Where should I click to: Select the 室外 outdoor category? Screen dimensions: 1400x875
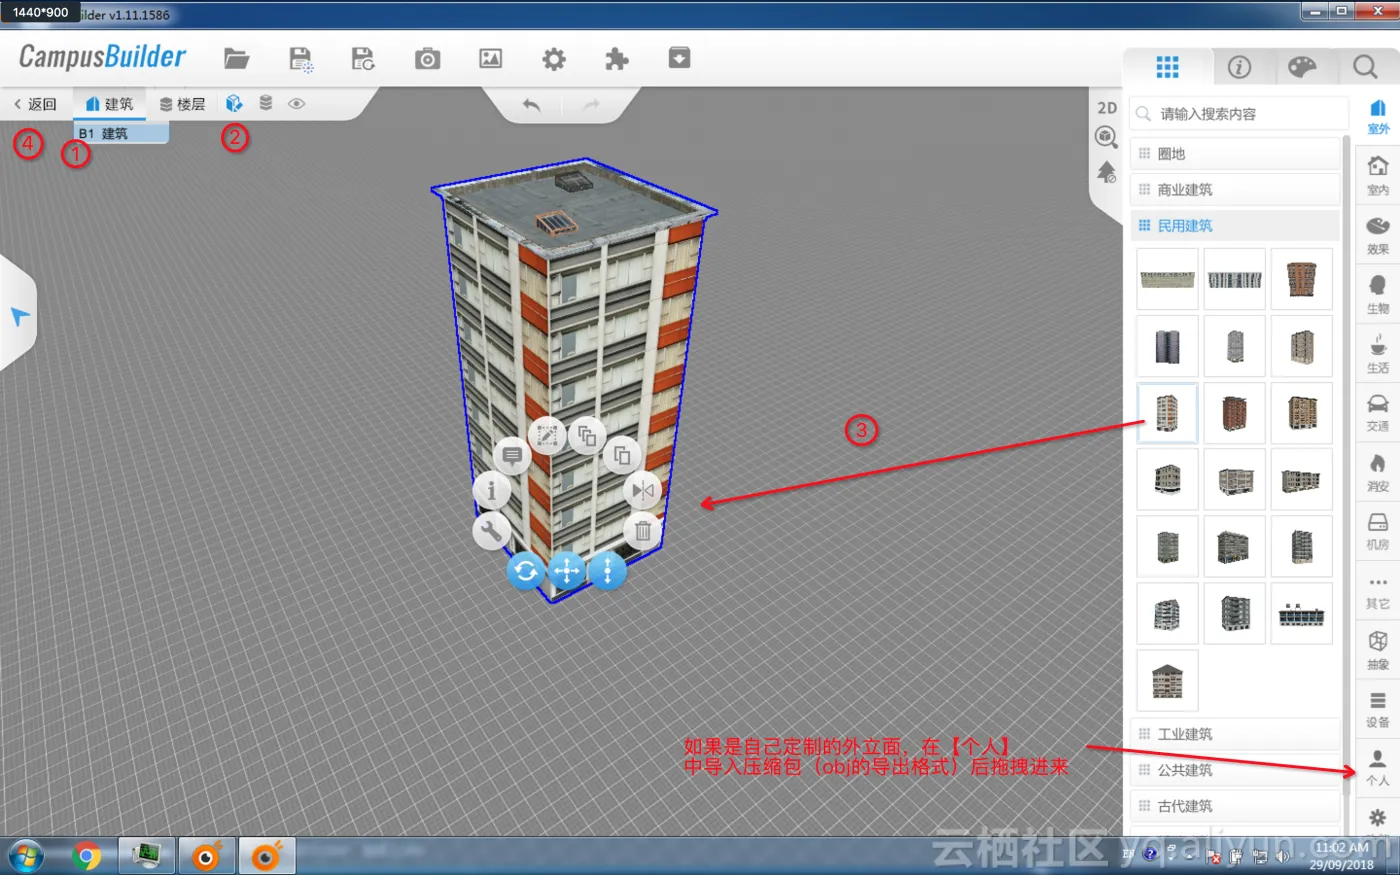tap(1378, 117)
